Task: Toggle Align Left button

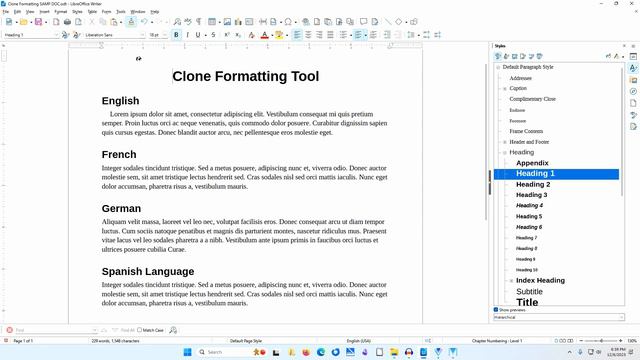Action: point(297,35)
